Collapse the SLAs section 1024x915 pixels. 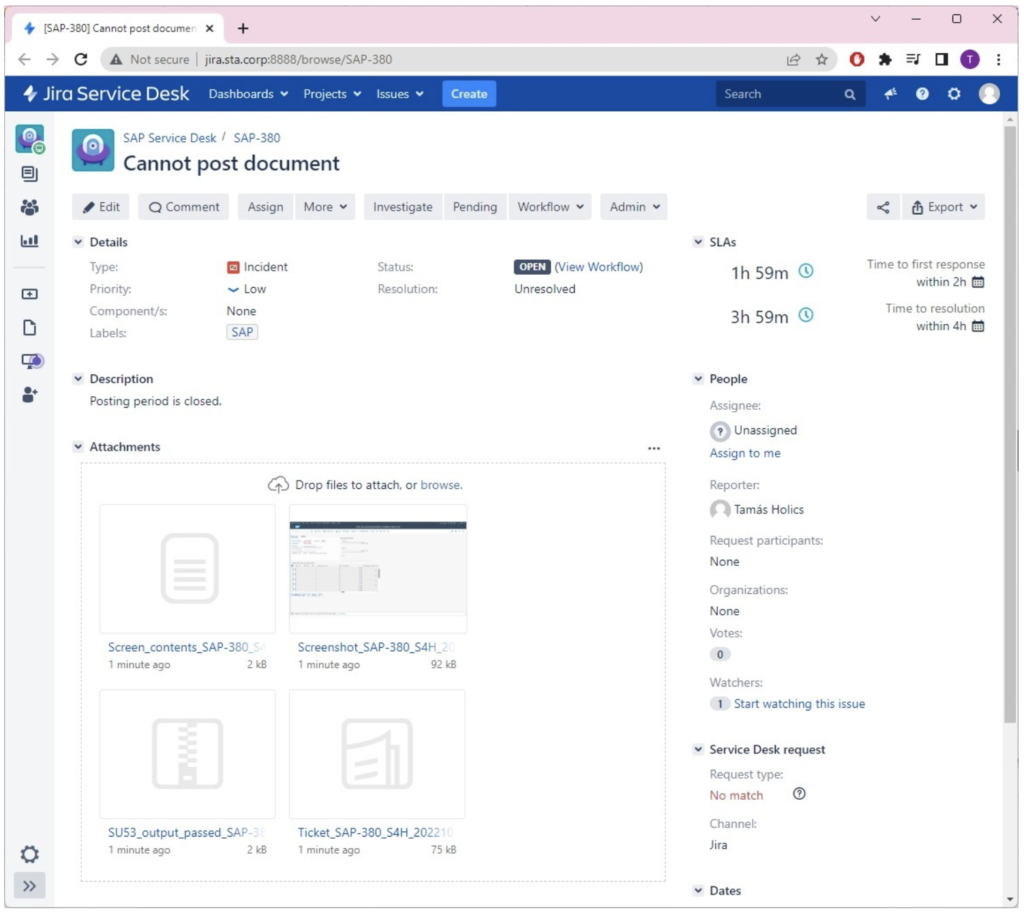point(698,242)
